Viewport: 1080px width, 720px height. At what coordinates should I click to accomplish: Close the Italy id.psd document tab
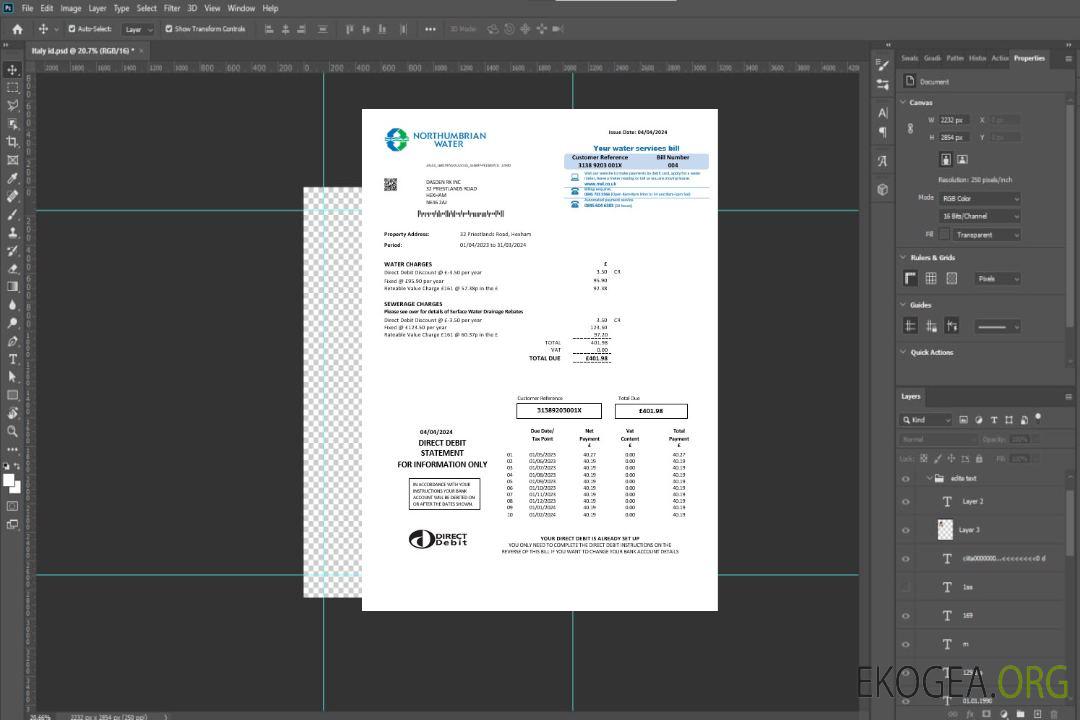(x=141, y=50)
